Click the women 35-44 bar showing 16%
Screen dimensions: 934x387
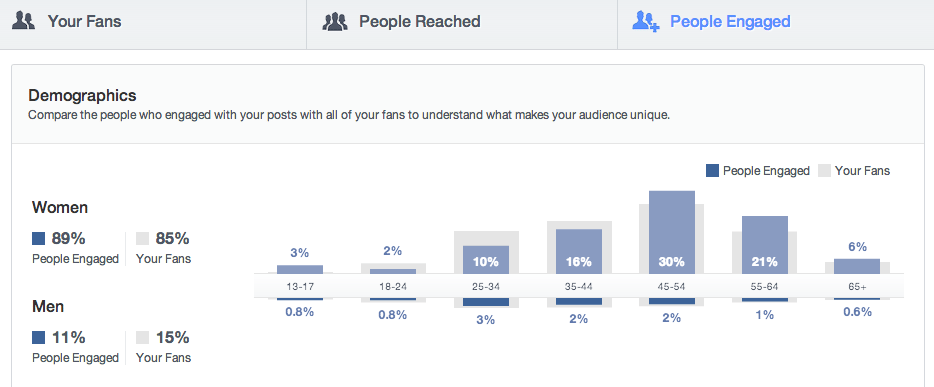579,251
